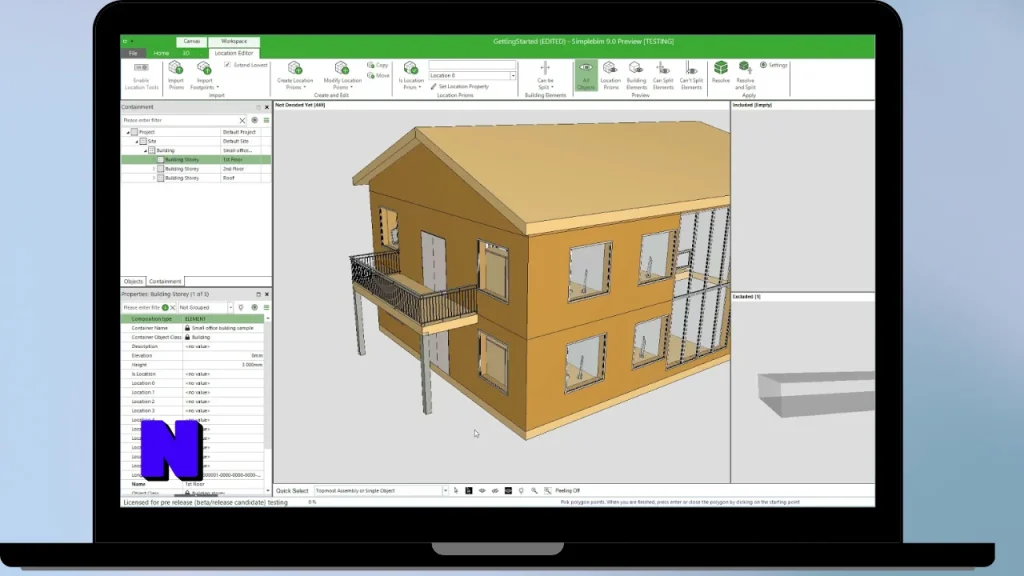Preview Can't Split Elements

(691, 76)
